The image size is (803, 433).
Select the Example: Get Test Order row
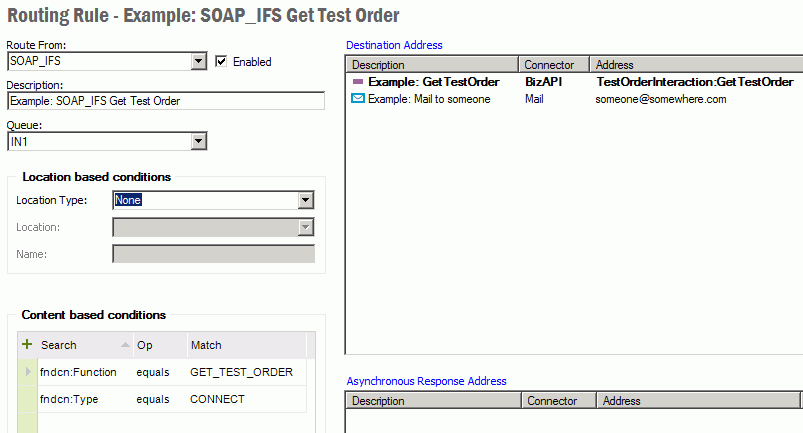[433, 82]
